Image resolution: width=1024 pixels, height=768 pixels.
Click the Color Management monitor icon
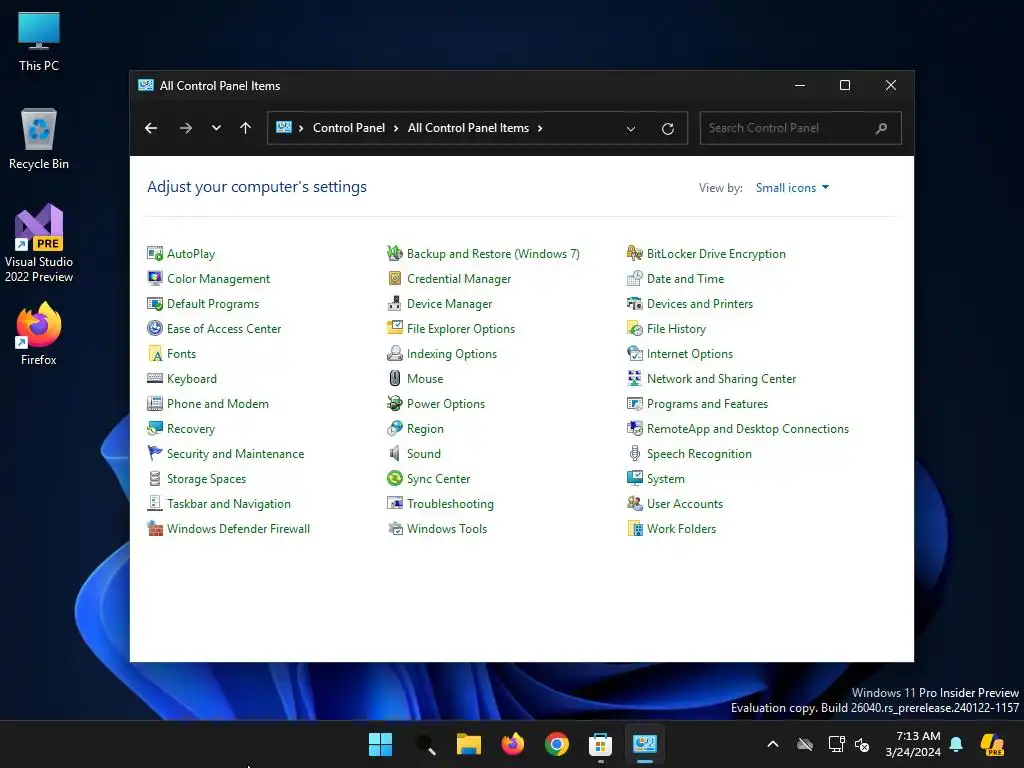[x=155, y=278]
